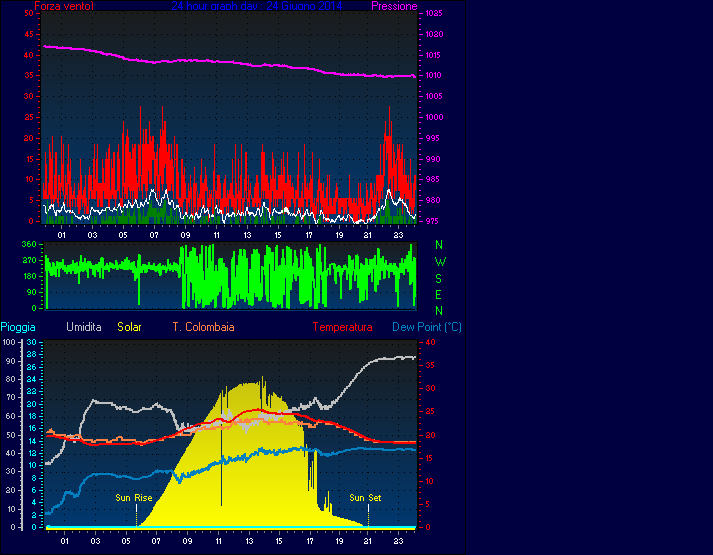Click the 995 pressure axis value
Image resolution: width=713 pixels, height=555 pixels.
(432, 138)
